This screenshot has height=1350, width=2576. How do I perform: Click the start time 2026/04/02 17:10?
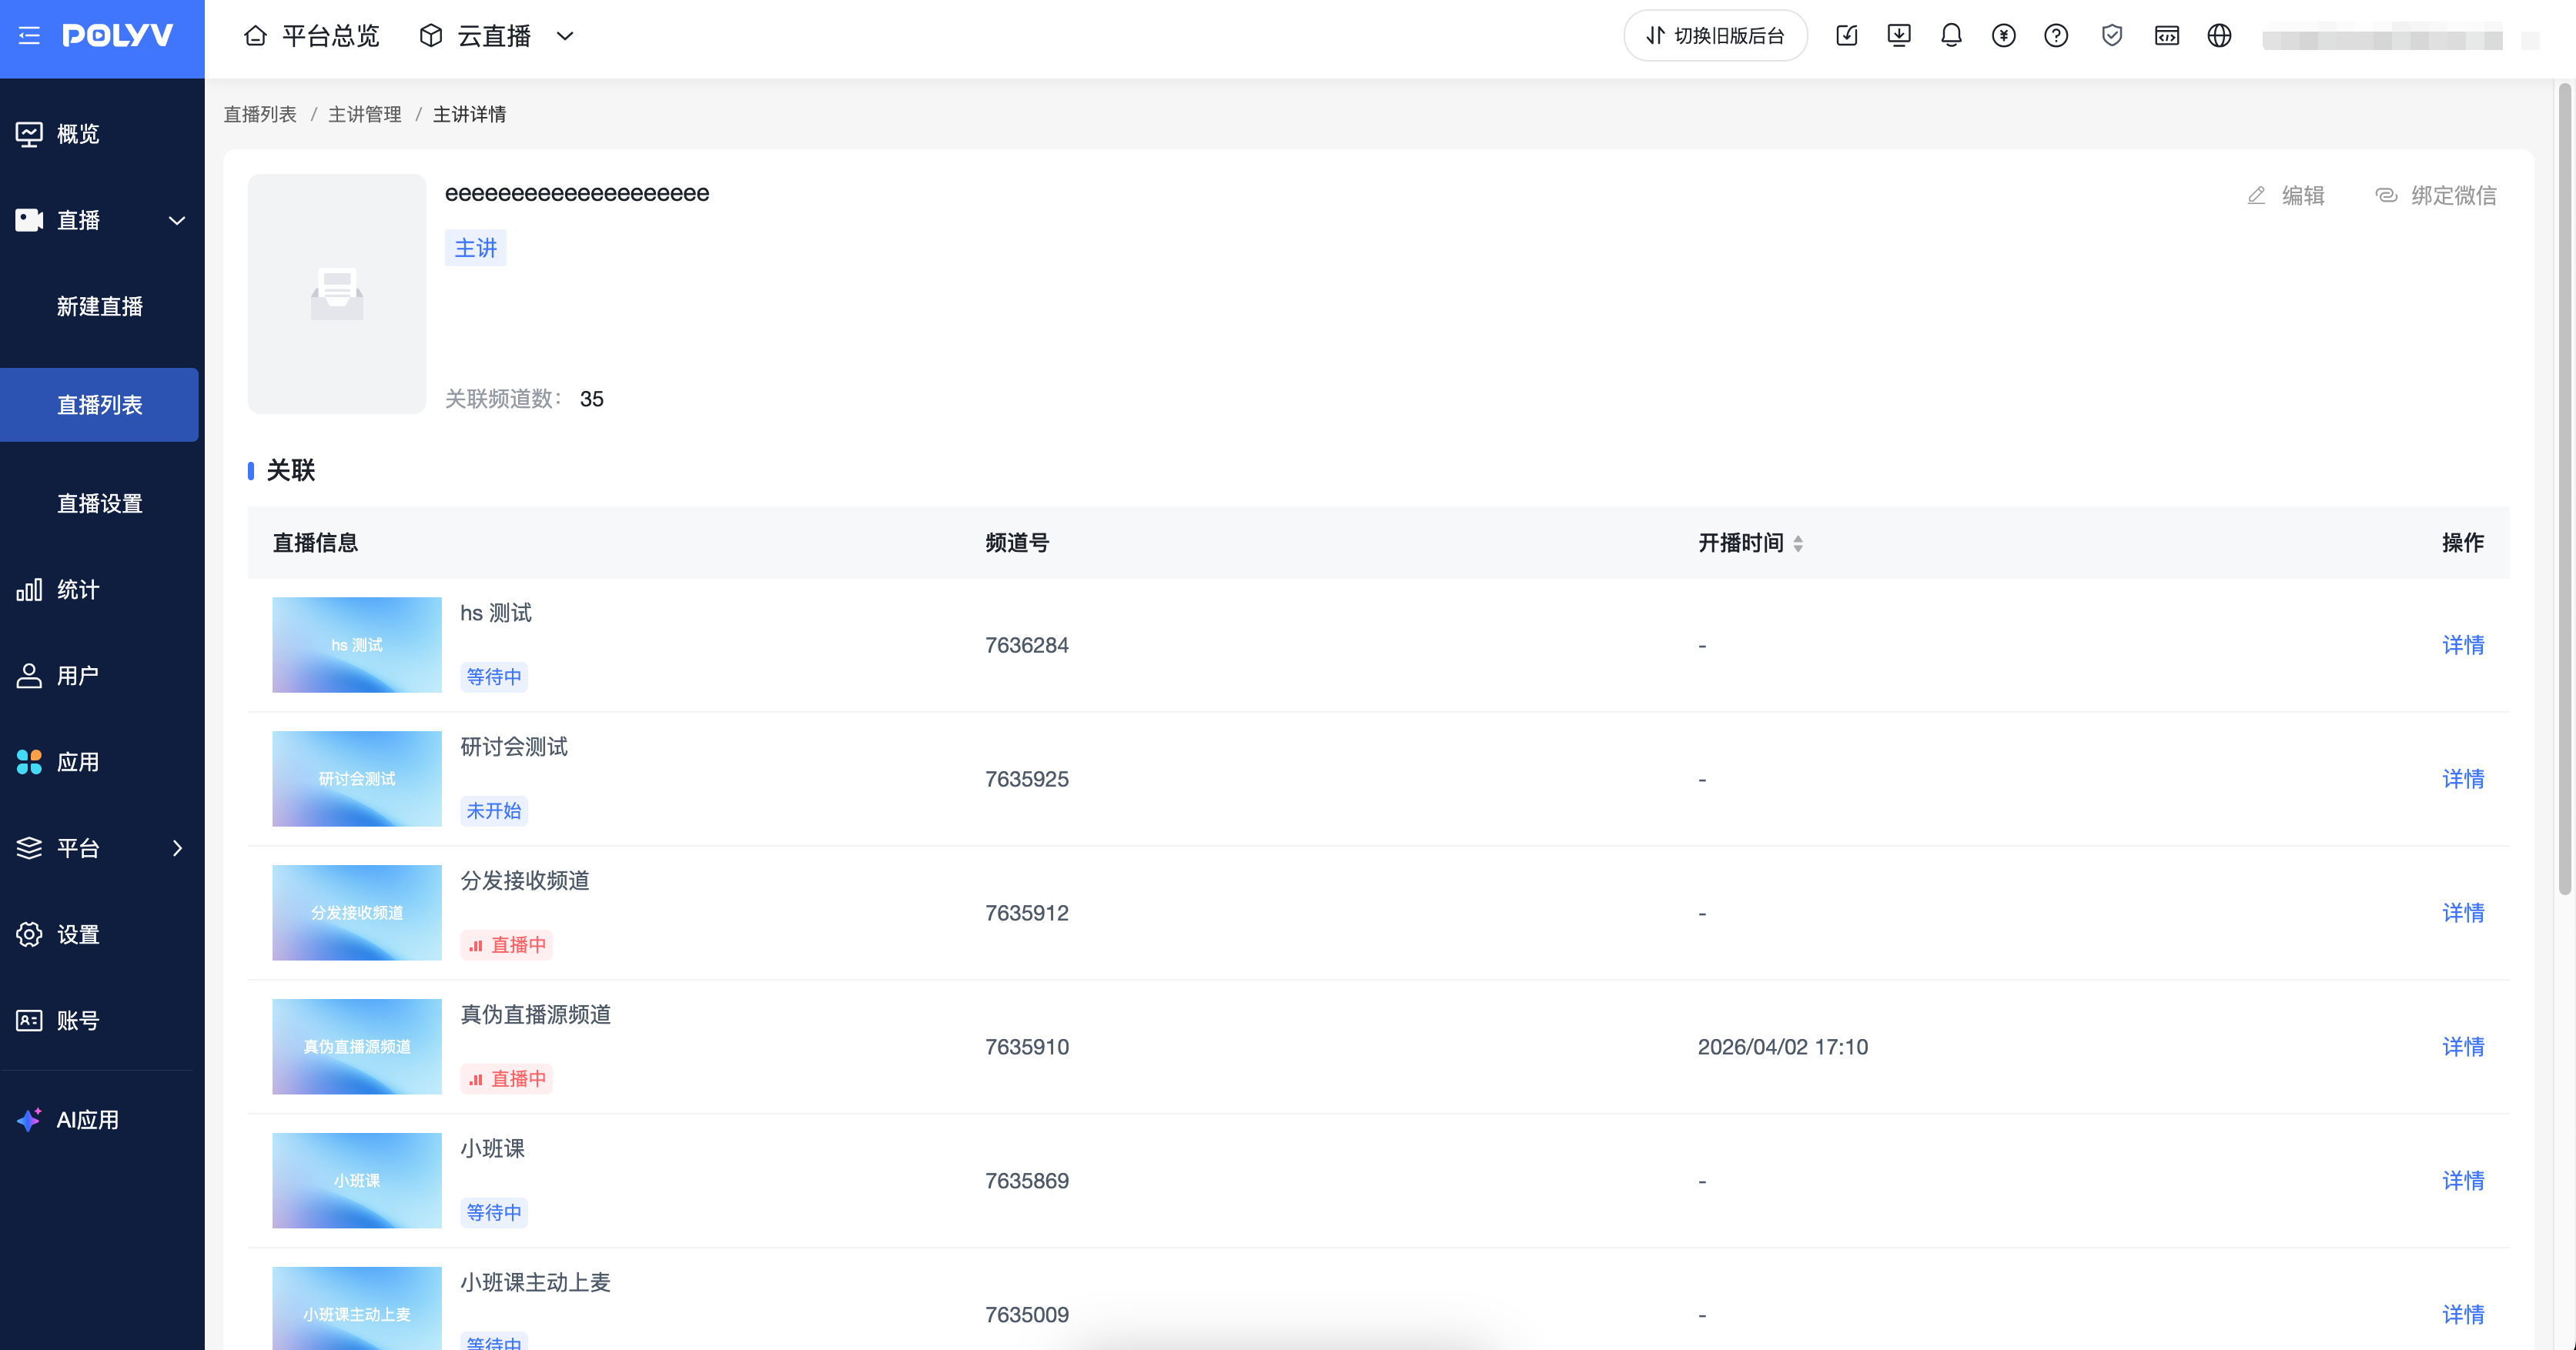click(x=1783, y=1047)
